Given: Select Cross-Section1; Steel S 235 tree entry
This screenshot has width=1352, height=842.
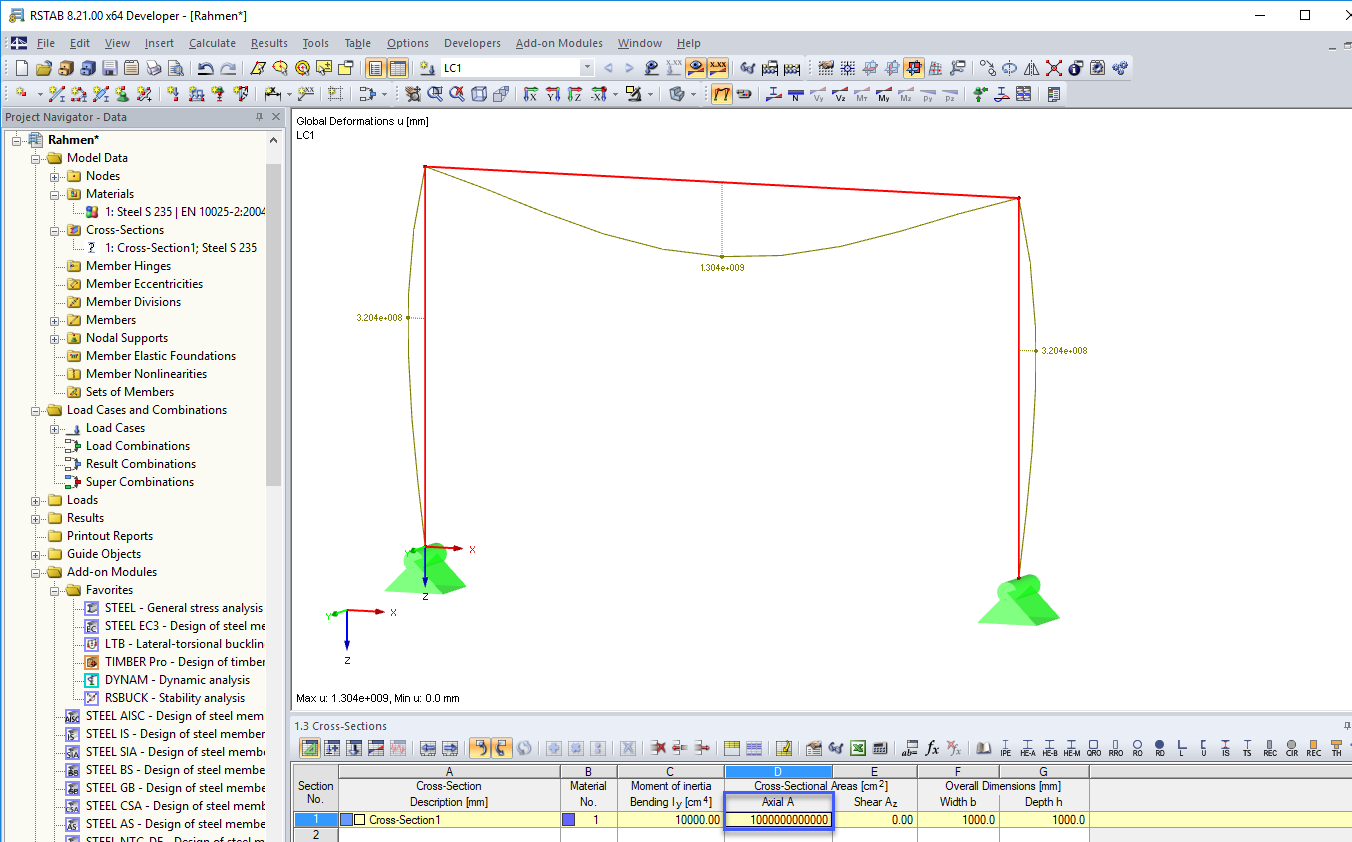Looking at the screenshot, I should coord(181,248).
